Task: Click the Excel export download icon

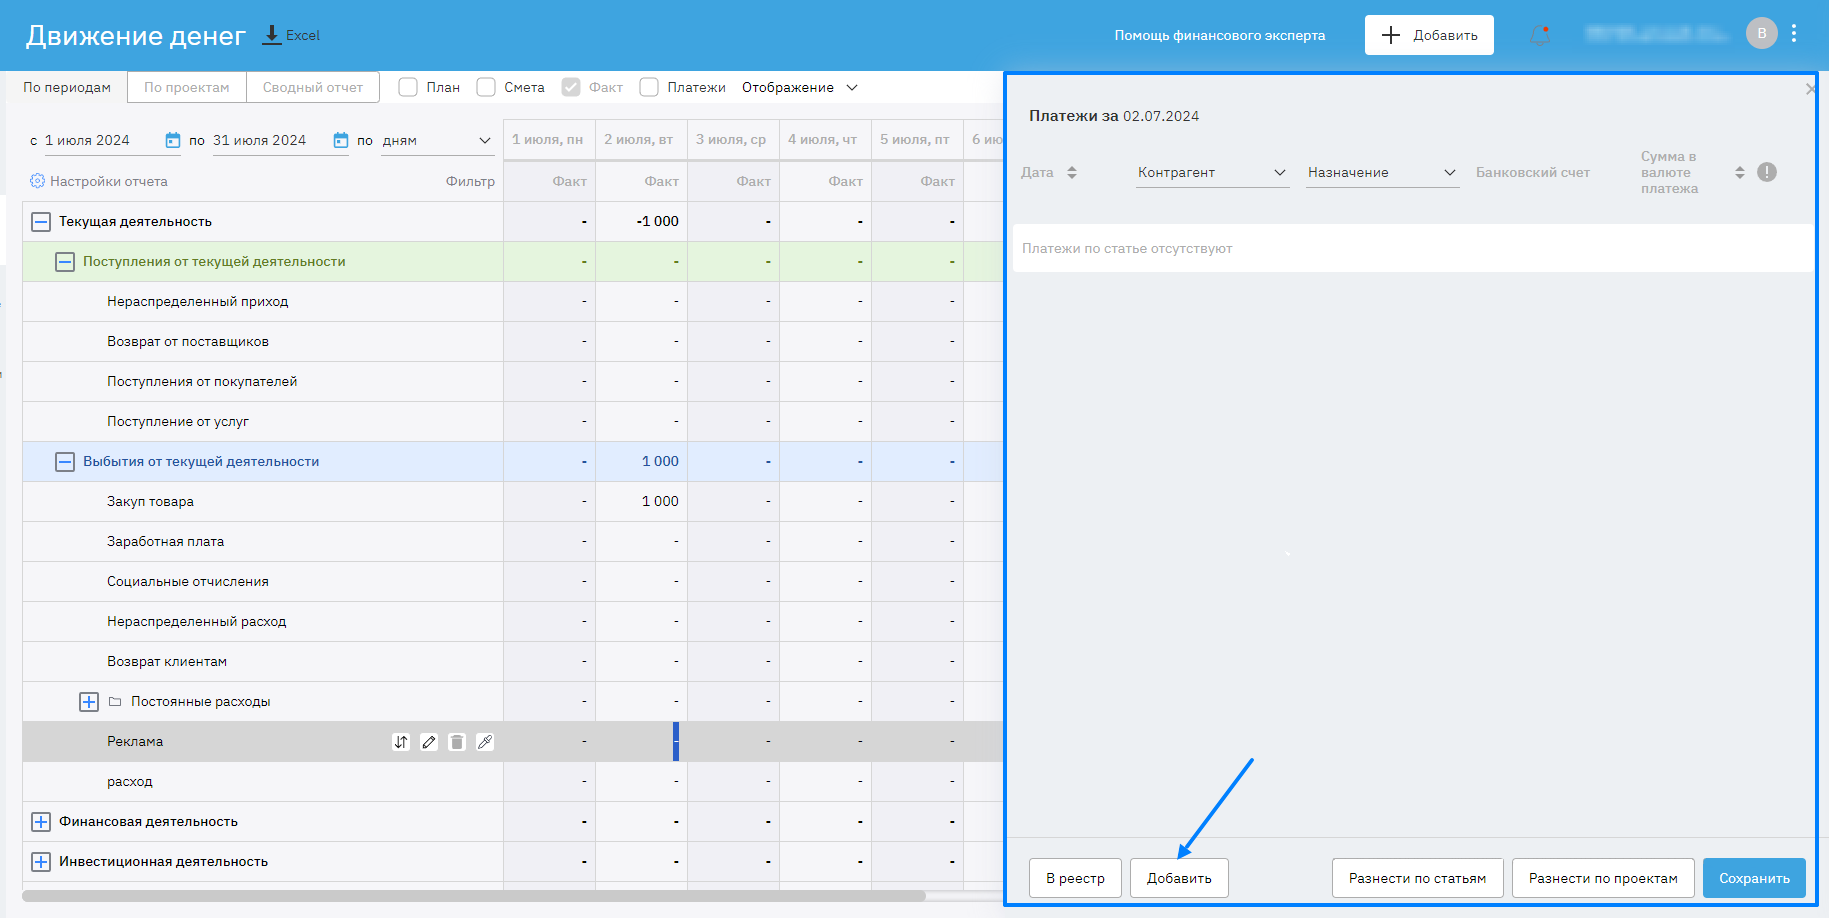Action: coord(271,35)
